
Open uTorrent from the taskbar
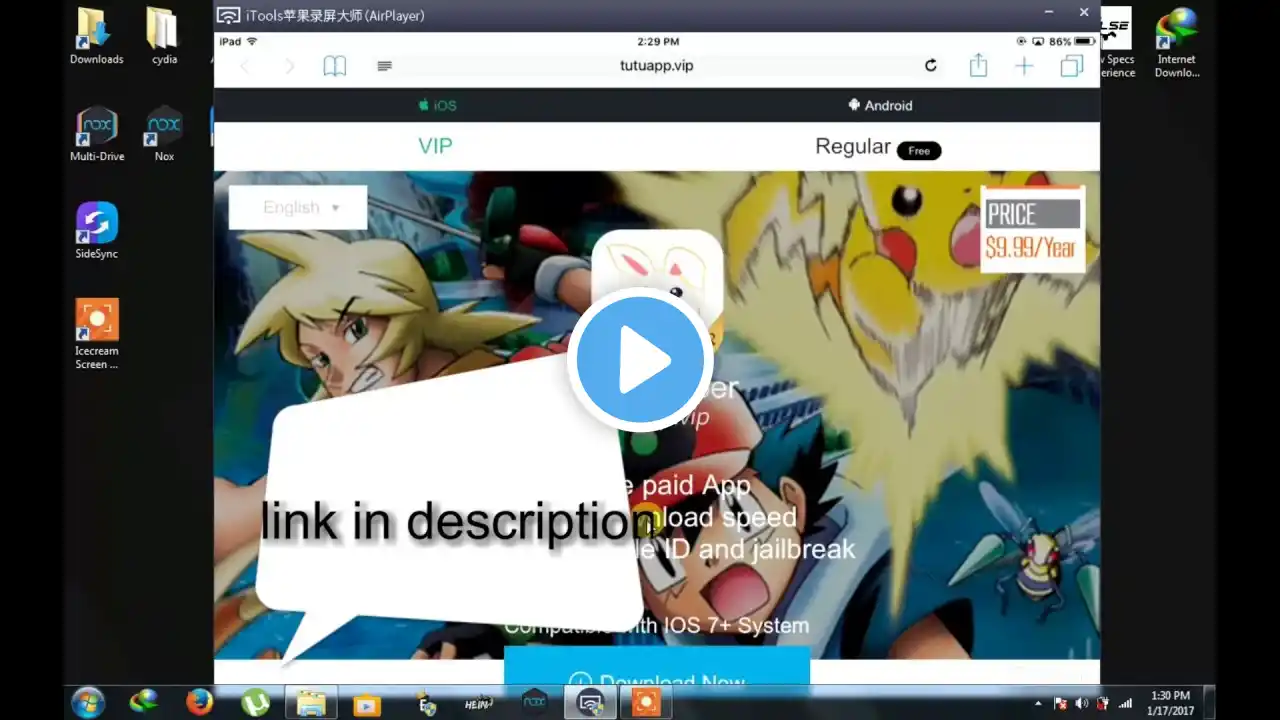[255, 703]
